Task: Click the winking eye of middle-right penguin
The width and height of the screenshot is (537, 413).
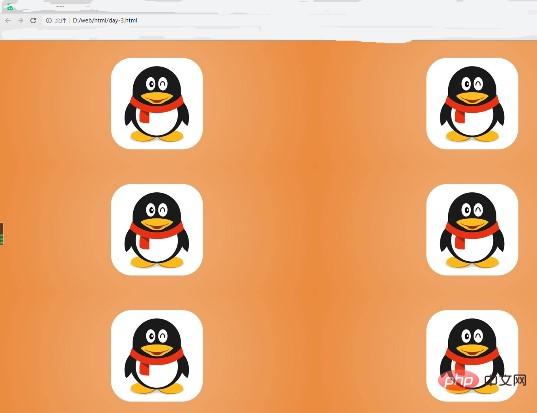Action: 478,209
